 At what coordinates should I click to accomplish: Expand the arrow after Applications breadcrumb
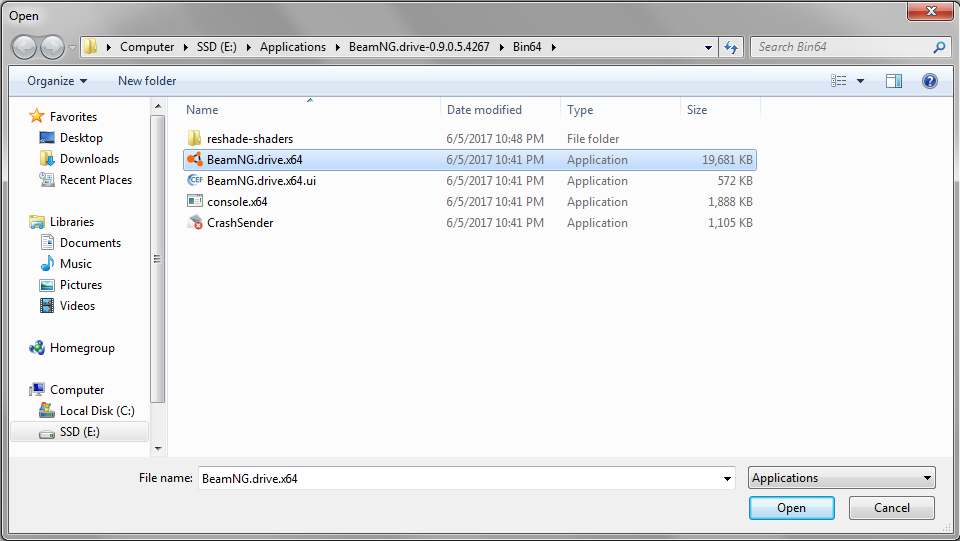click(x=337, y=47)
